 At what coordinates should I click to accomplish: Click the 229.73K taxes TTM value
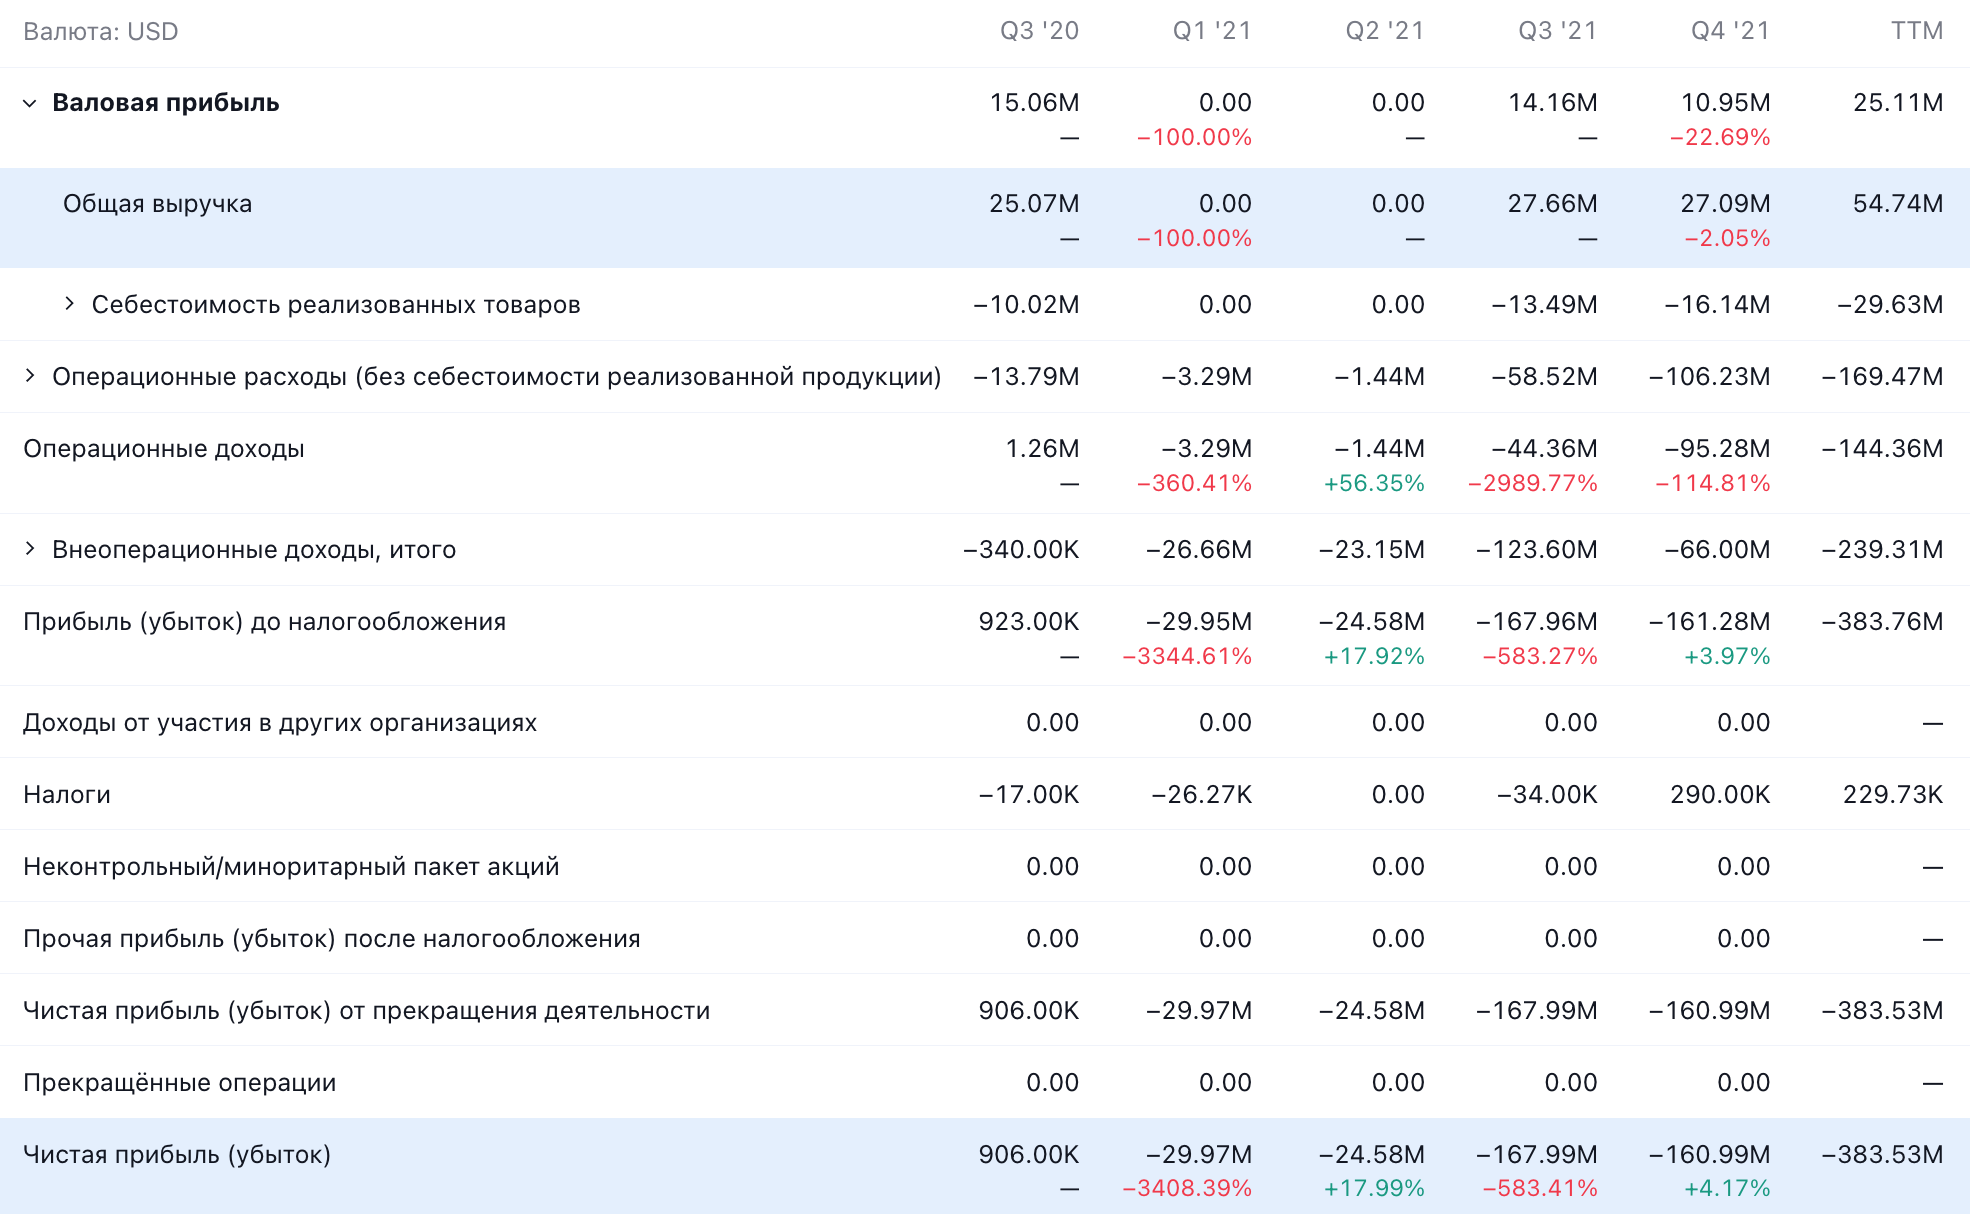point(1893,795)
